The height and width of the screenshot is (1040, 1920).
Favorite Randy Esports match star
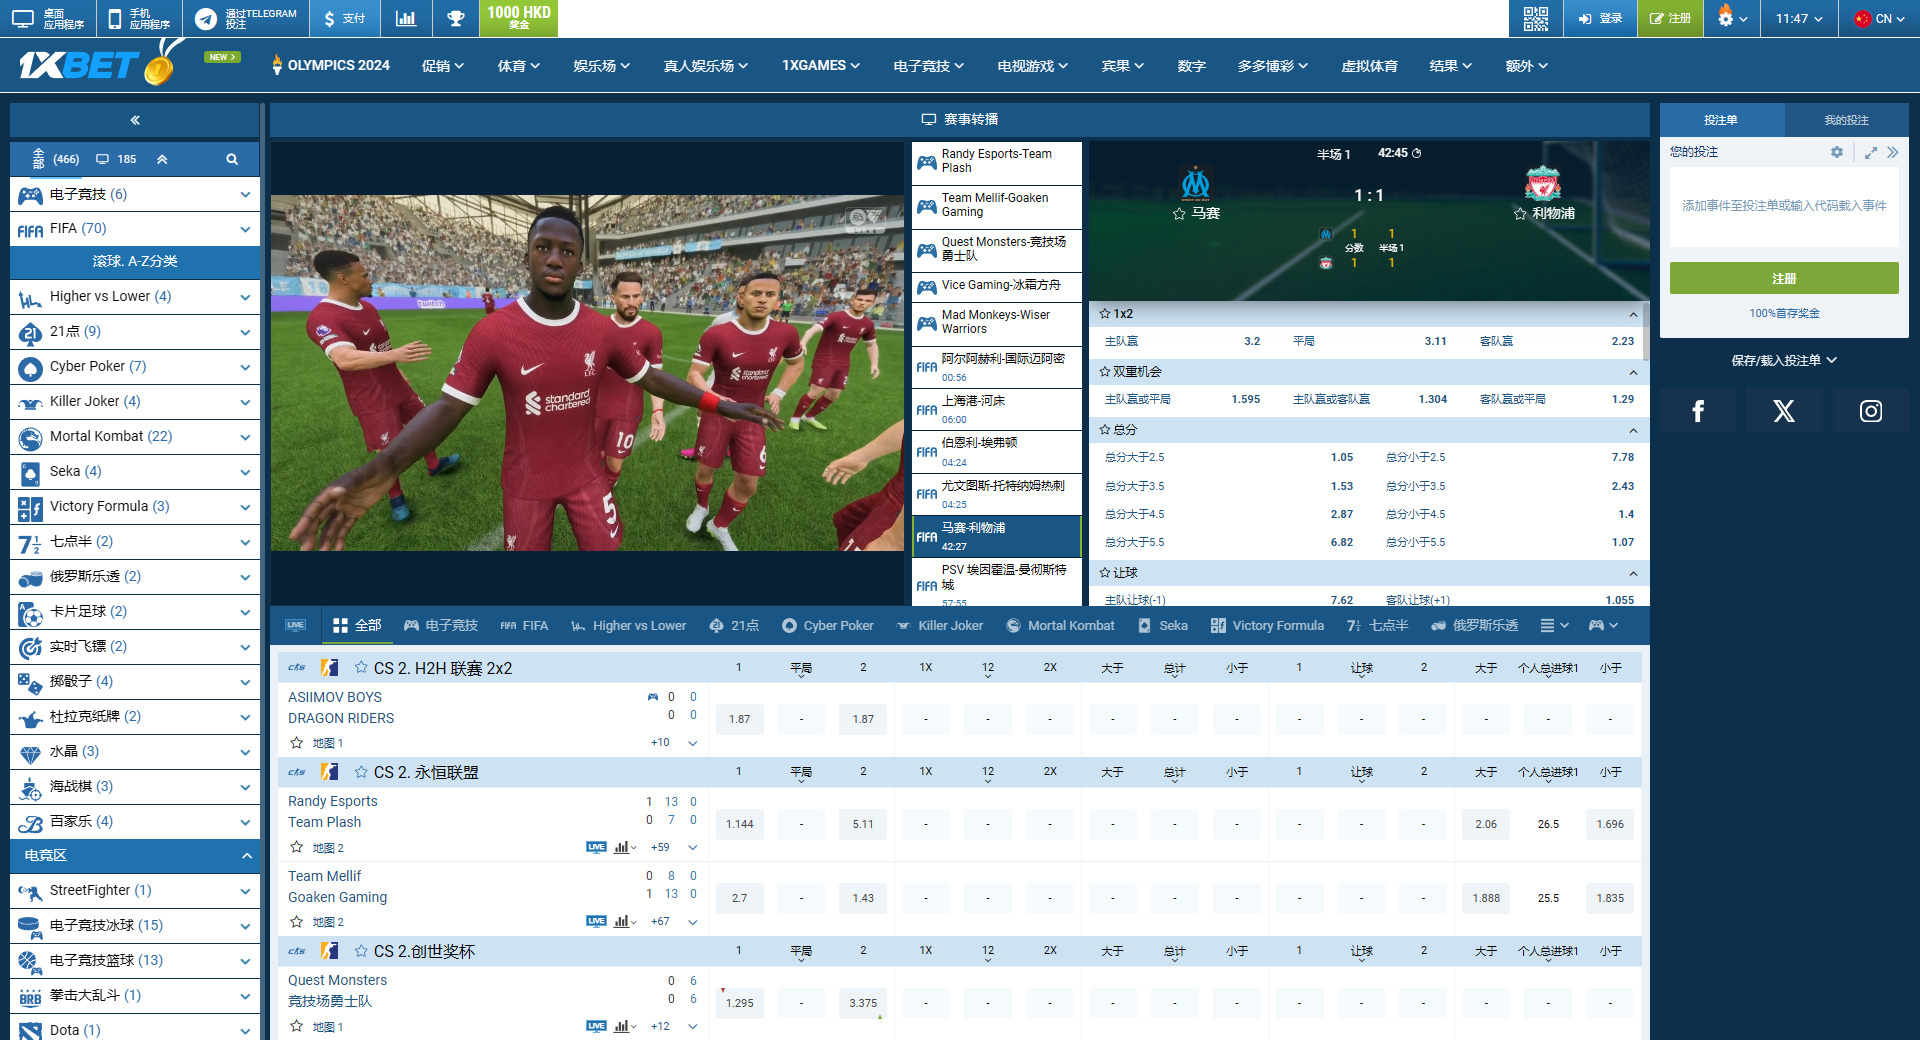tap(296, 847)
